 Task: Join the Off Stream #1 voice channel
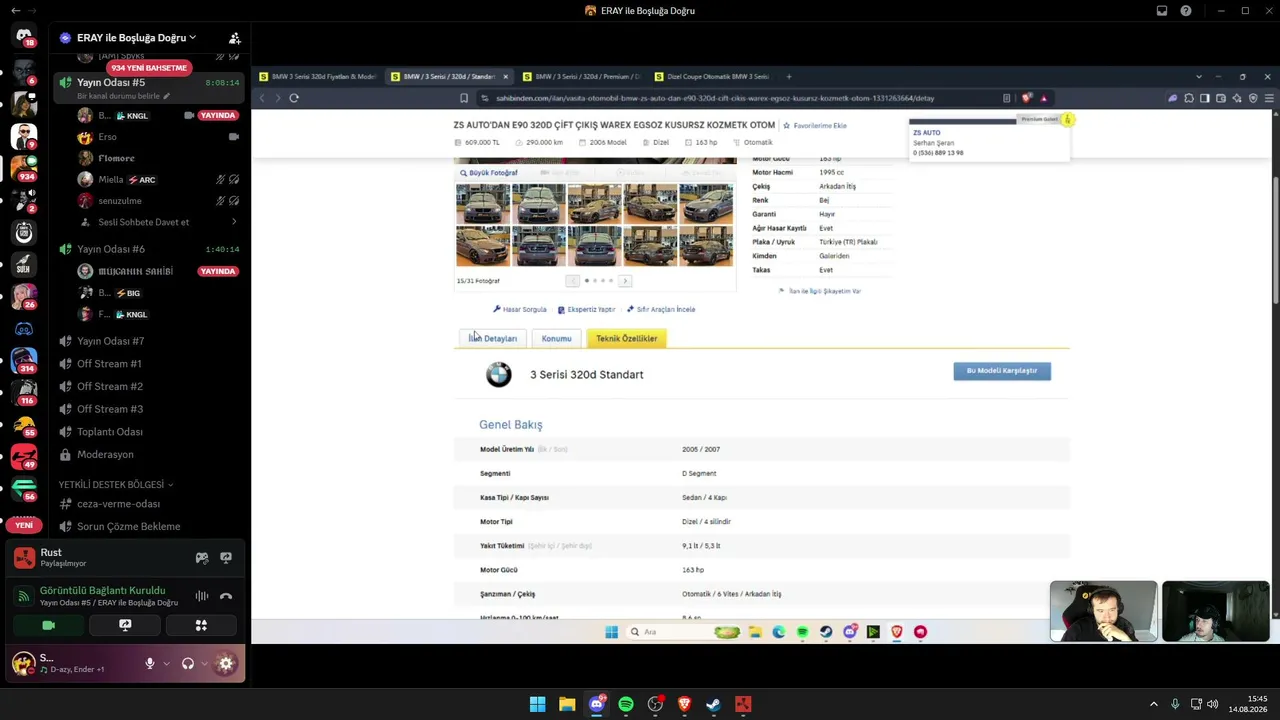coord(109,364)
